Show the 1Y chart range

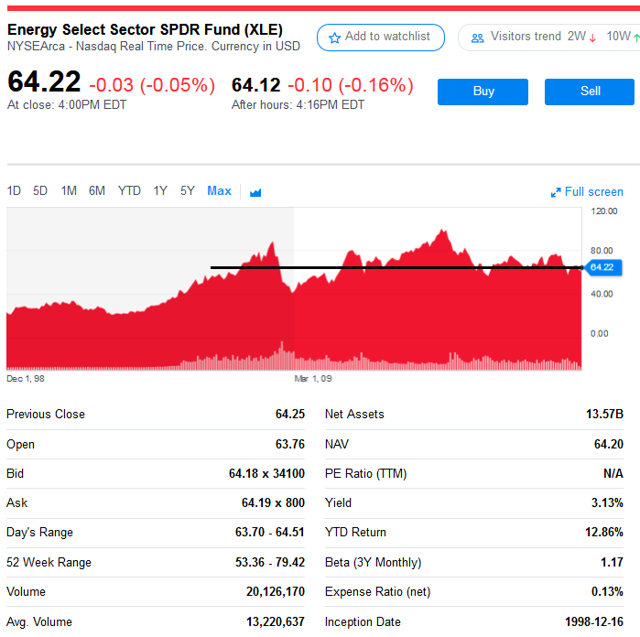(160, 191)
